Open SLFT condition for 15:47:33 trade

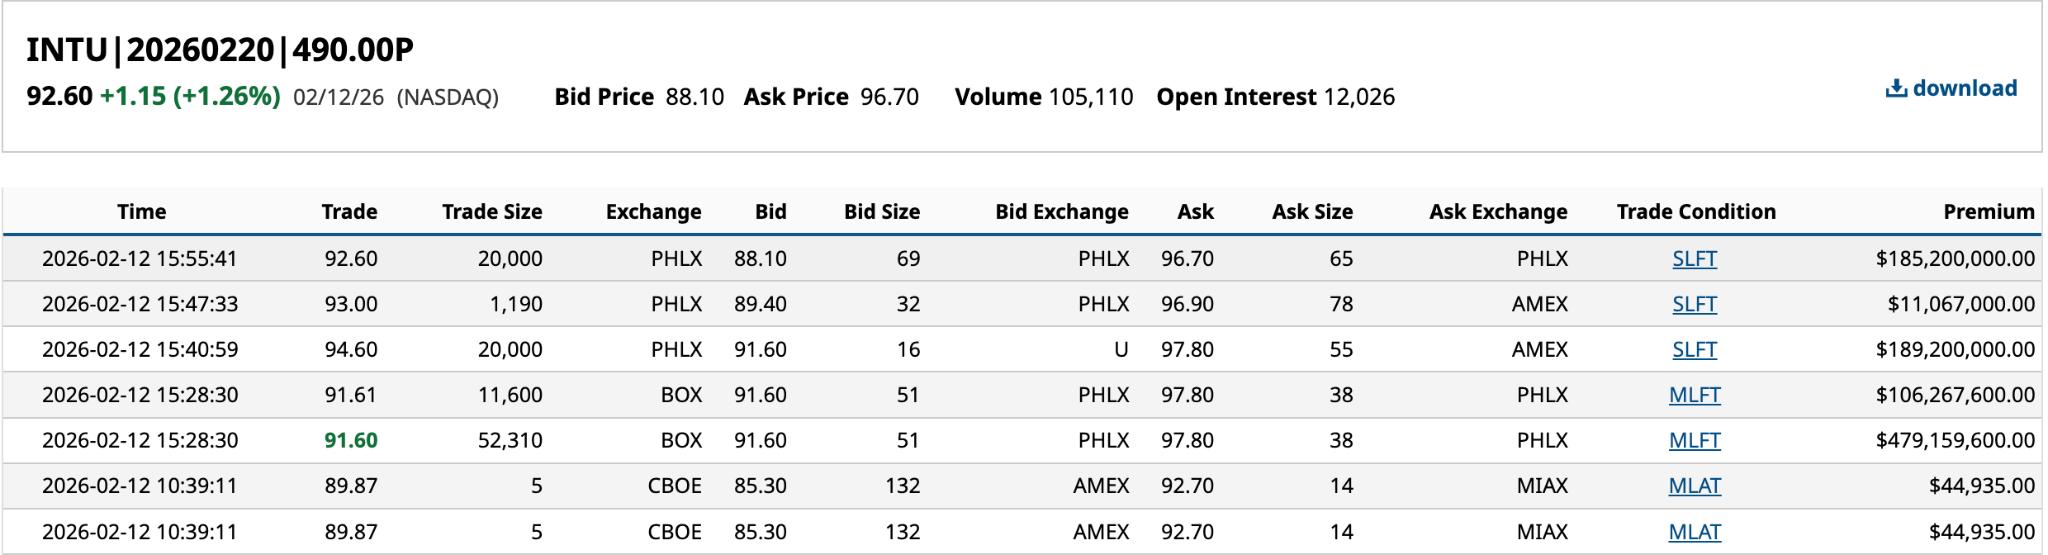pyautogui.click(x=1694, y=304)
